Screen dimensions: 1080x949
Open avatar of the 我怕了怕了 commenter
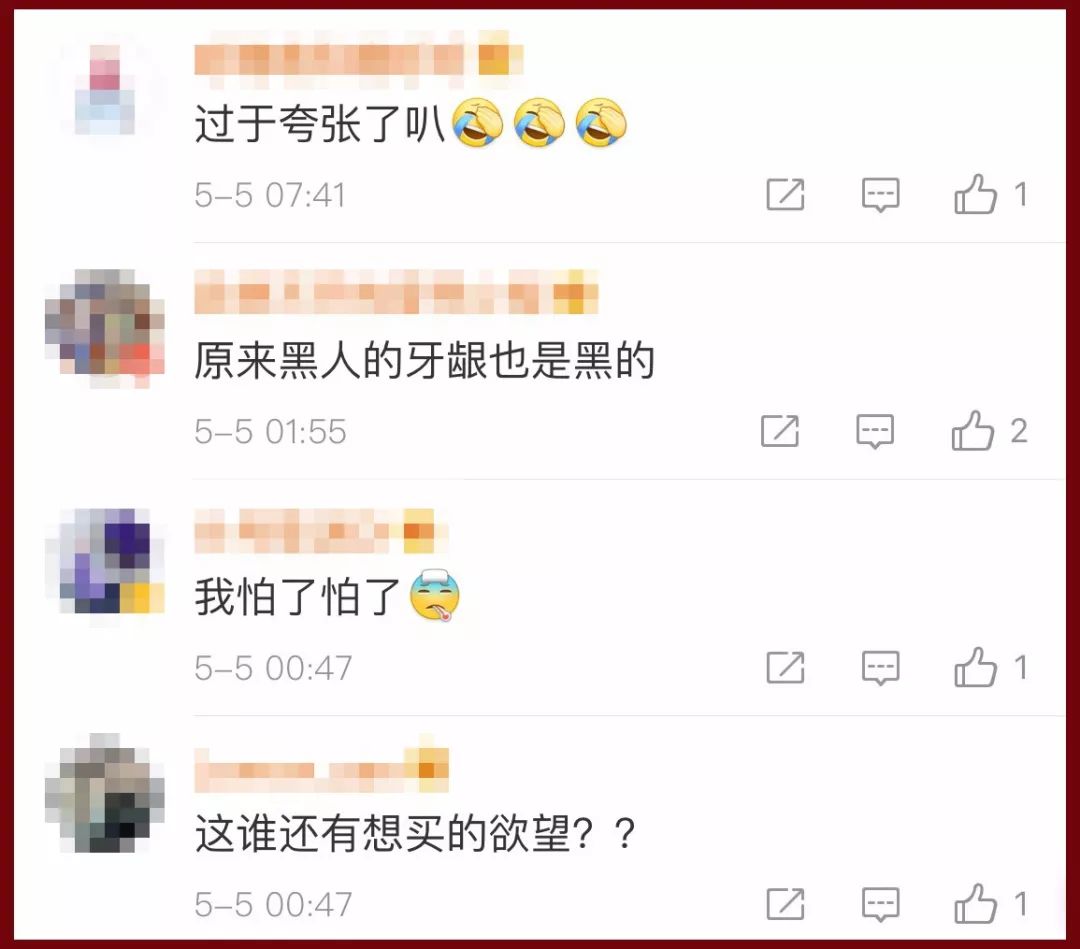coord(105,561)
